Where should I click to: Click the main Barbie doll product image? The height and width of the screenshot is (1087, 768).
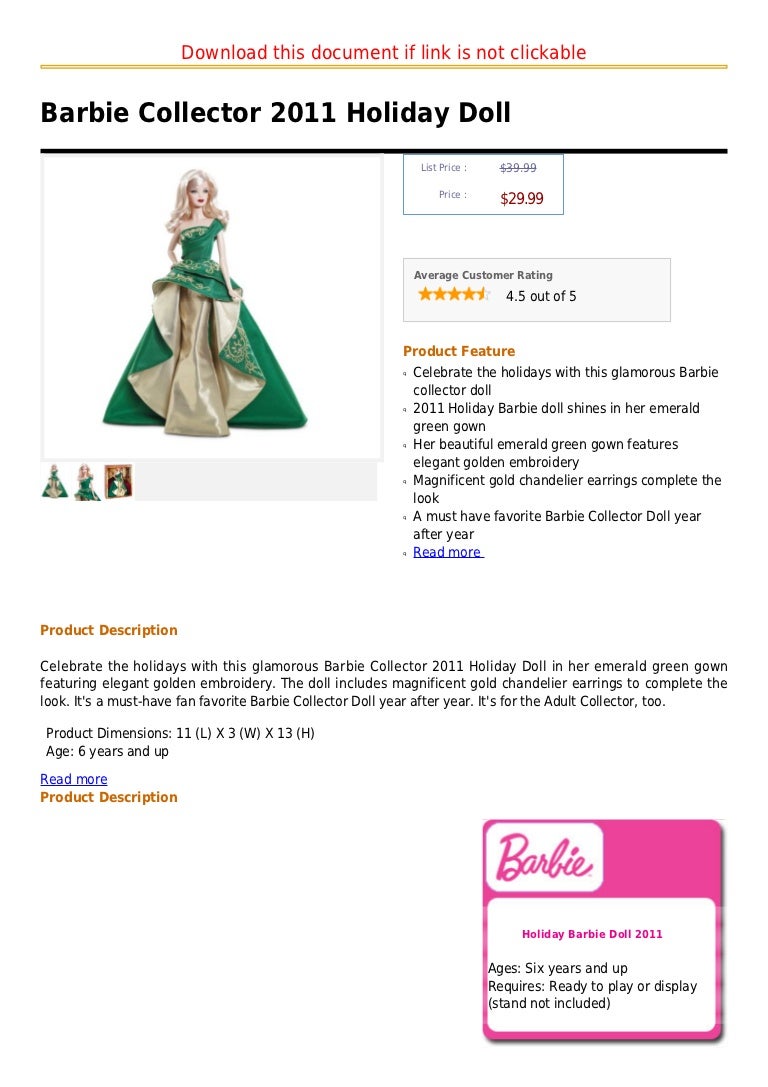pyautogui.click(x=212, y=306)
